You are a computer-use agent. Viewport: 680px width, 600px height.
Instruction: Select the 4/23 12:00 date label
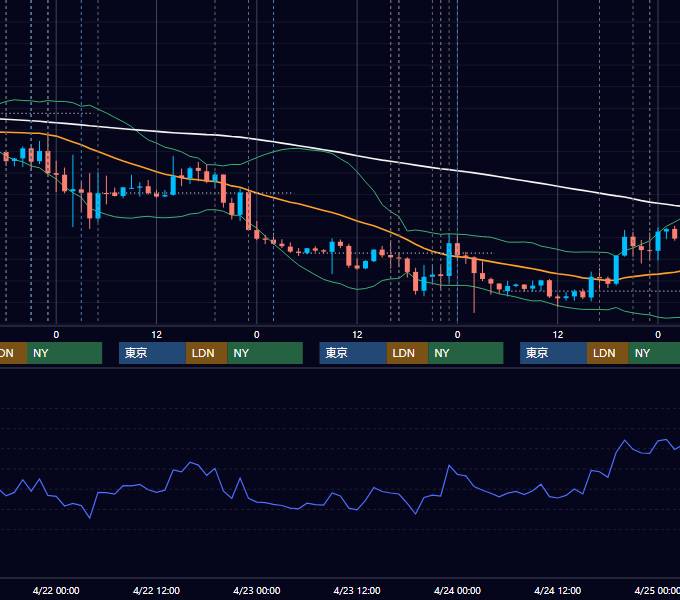[x=356, y=590]
